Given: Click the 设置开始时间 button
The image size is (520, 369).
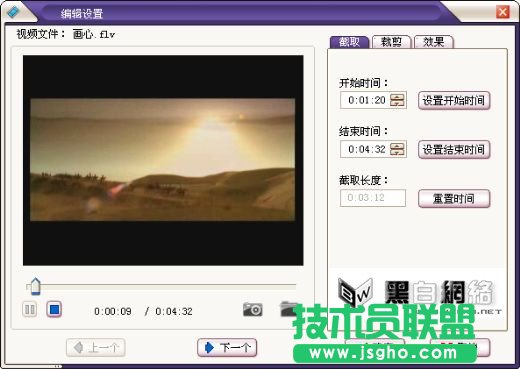Looking at the screenshot, I should click(454, 100).
